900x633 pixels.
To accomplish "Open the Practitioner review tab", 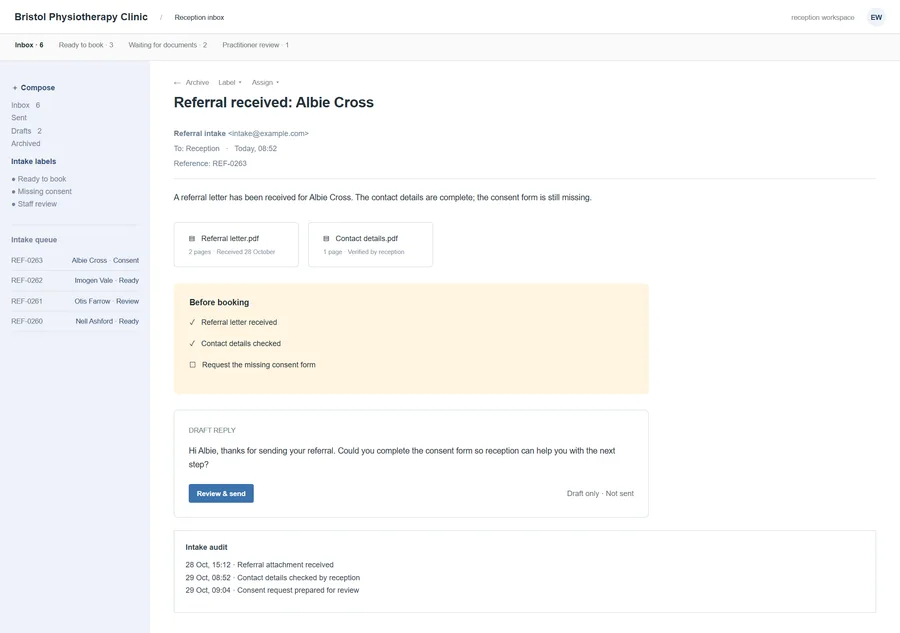I will 255,45.
